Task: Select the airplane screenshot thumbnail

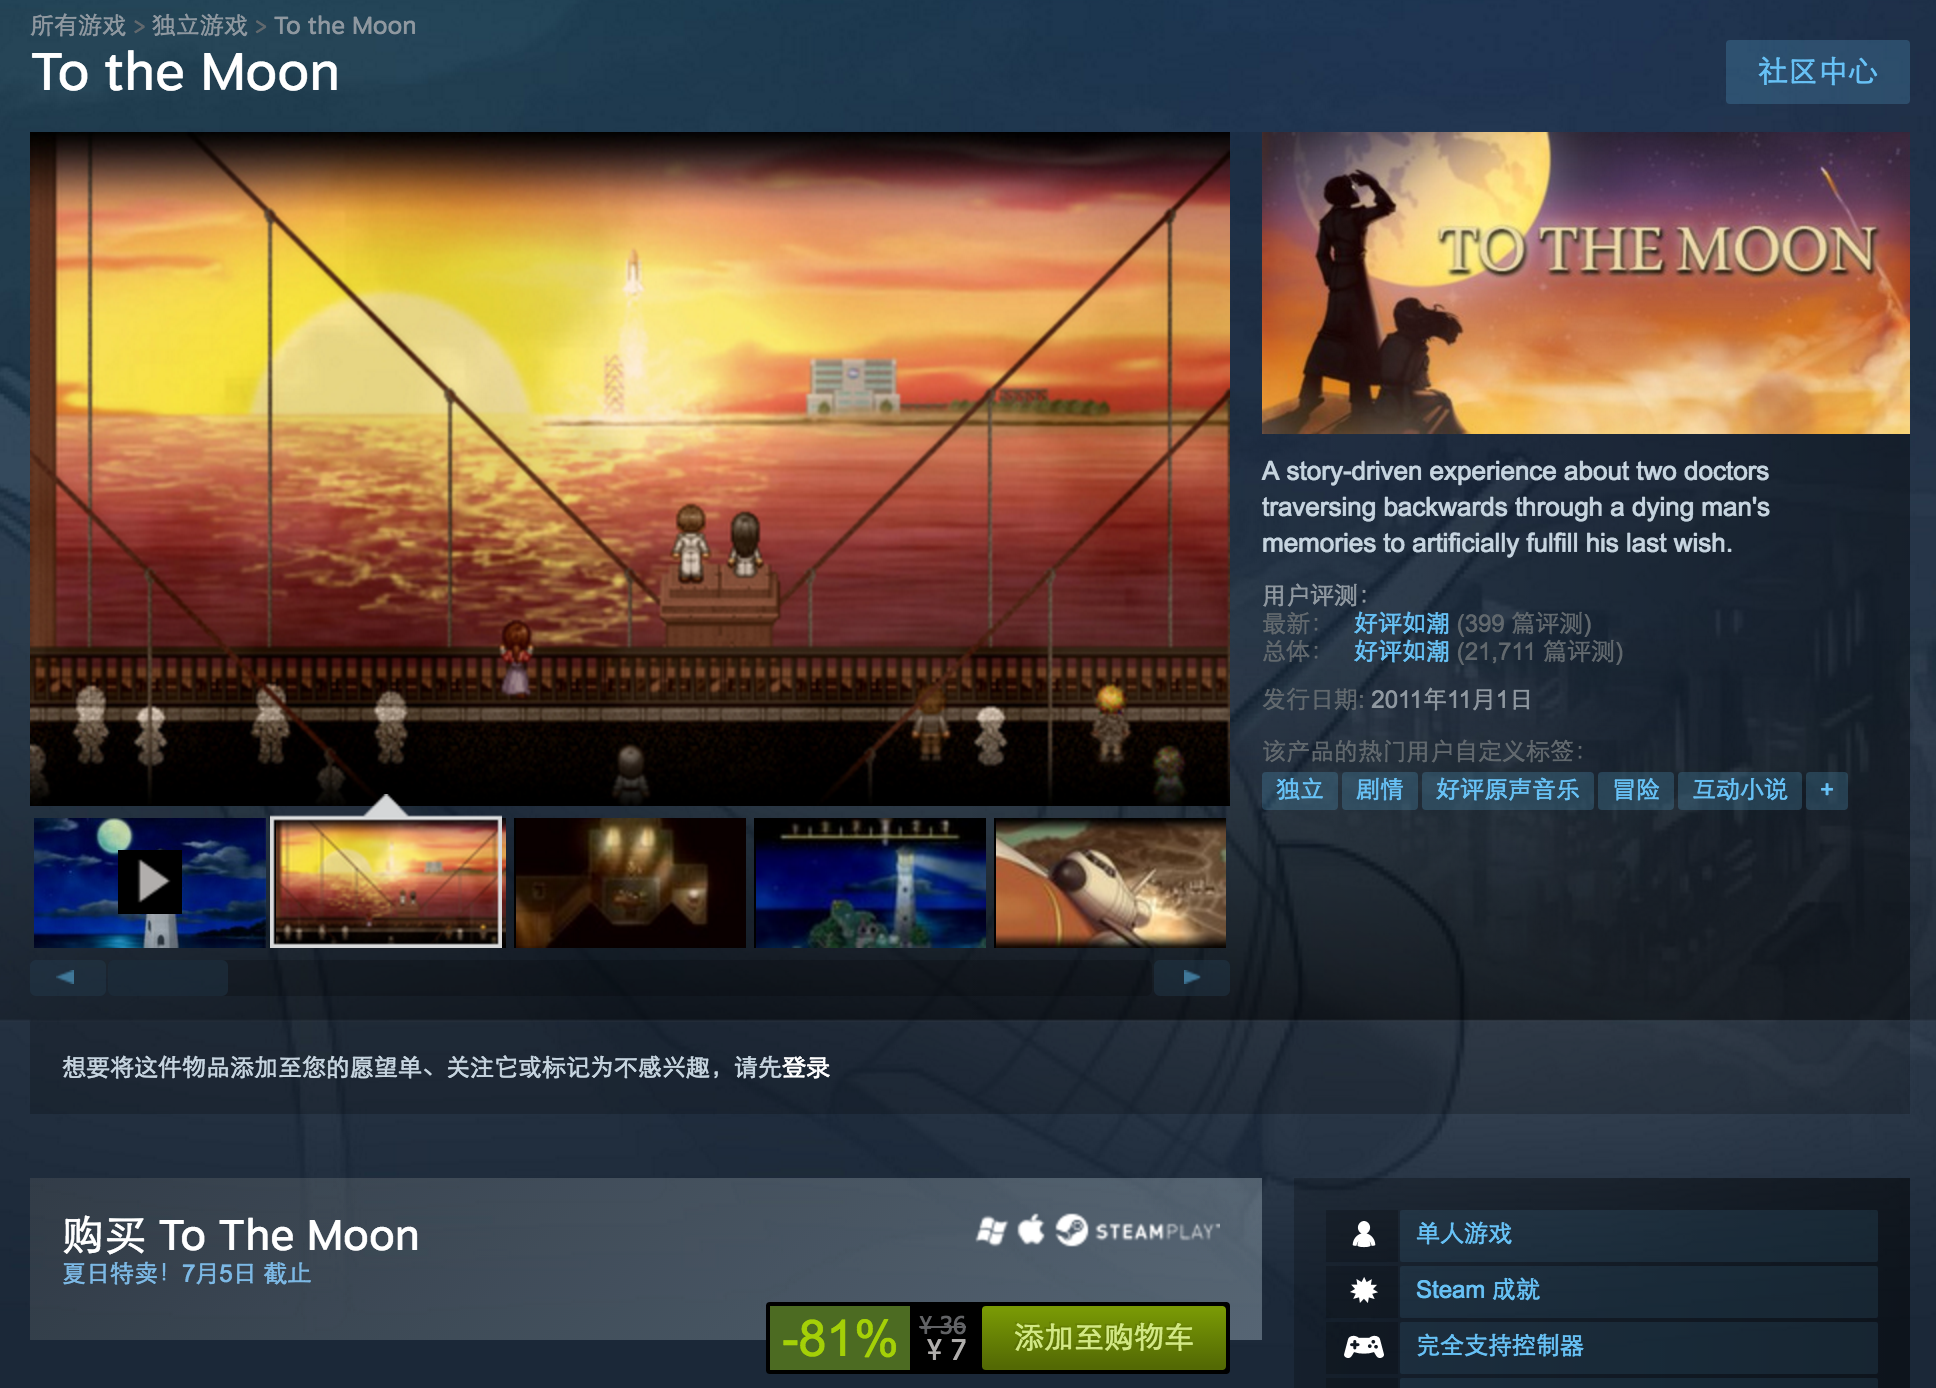Action: pyautogui.click(x=1110, y=882)
